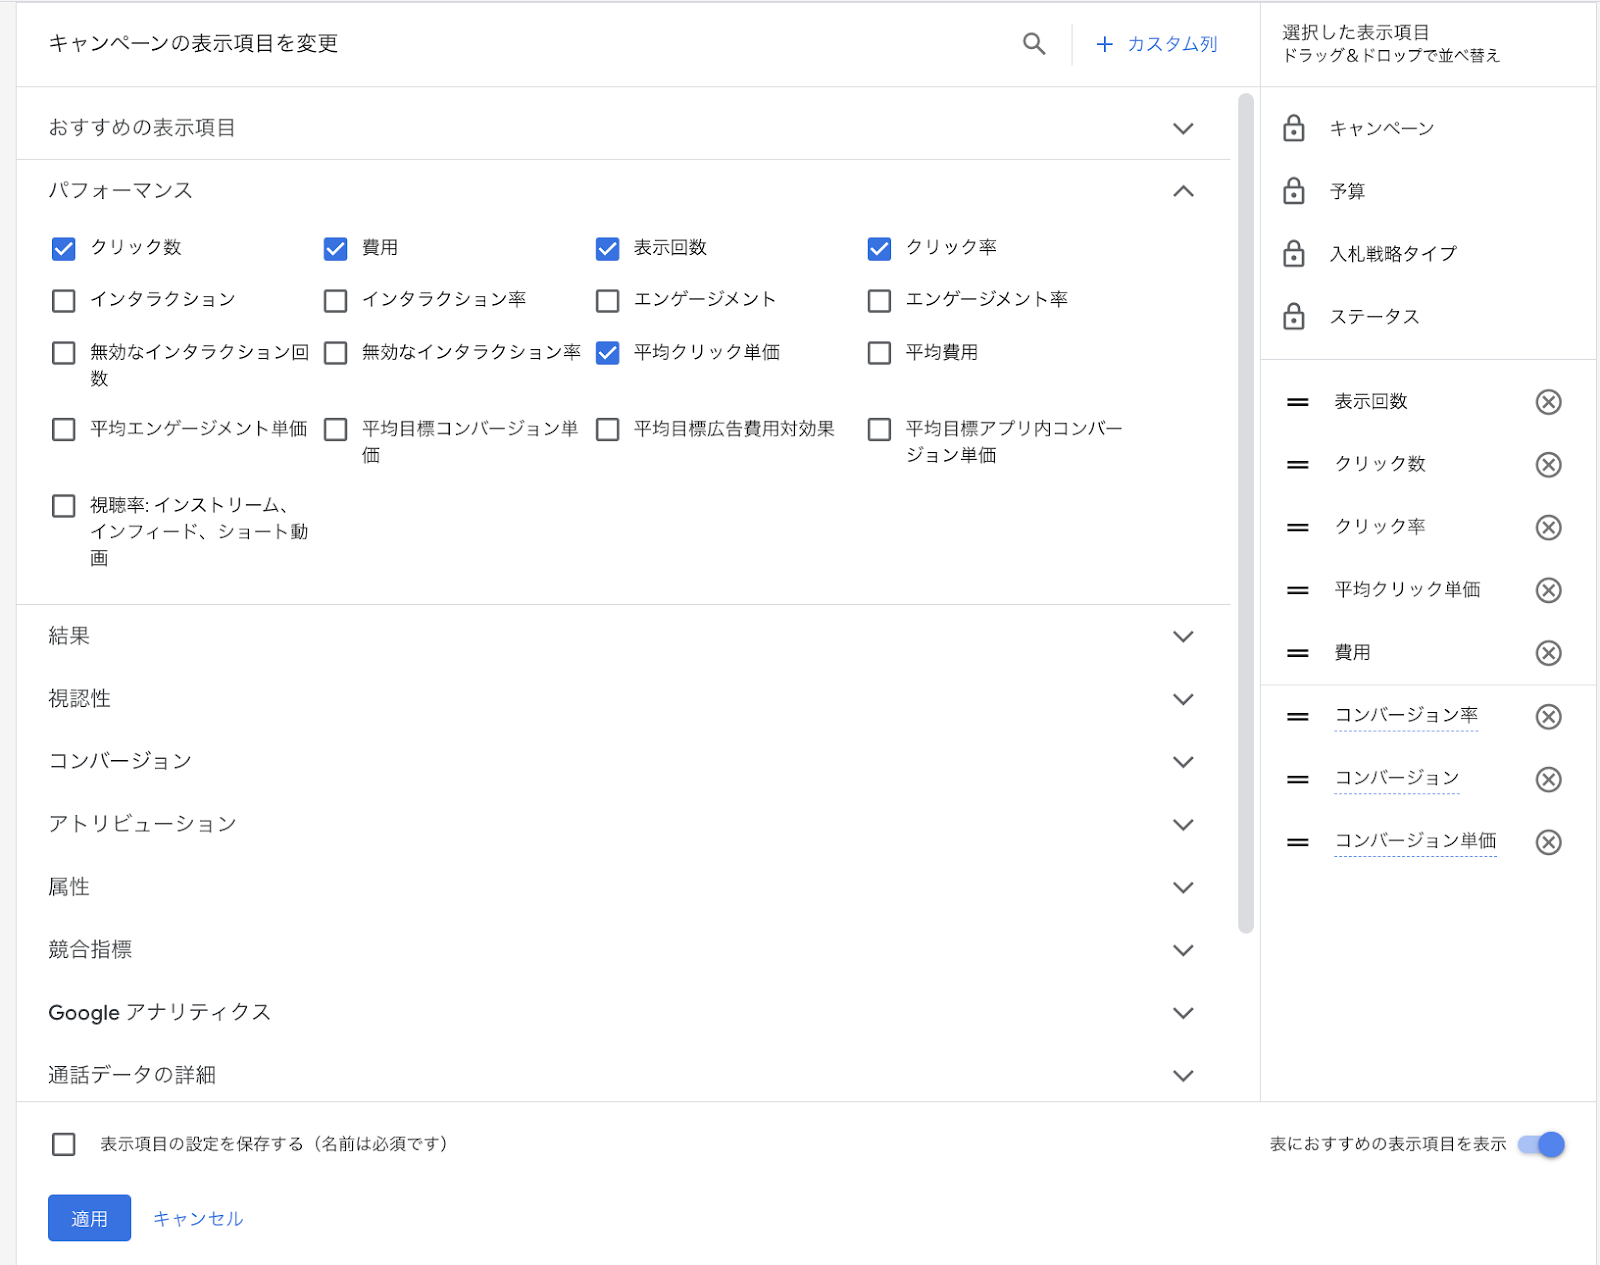Image resolution: width=1600 pixels, height=1265 pixels.
Task: Click the コンバージョン label in selected list
Action: 1397,778
